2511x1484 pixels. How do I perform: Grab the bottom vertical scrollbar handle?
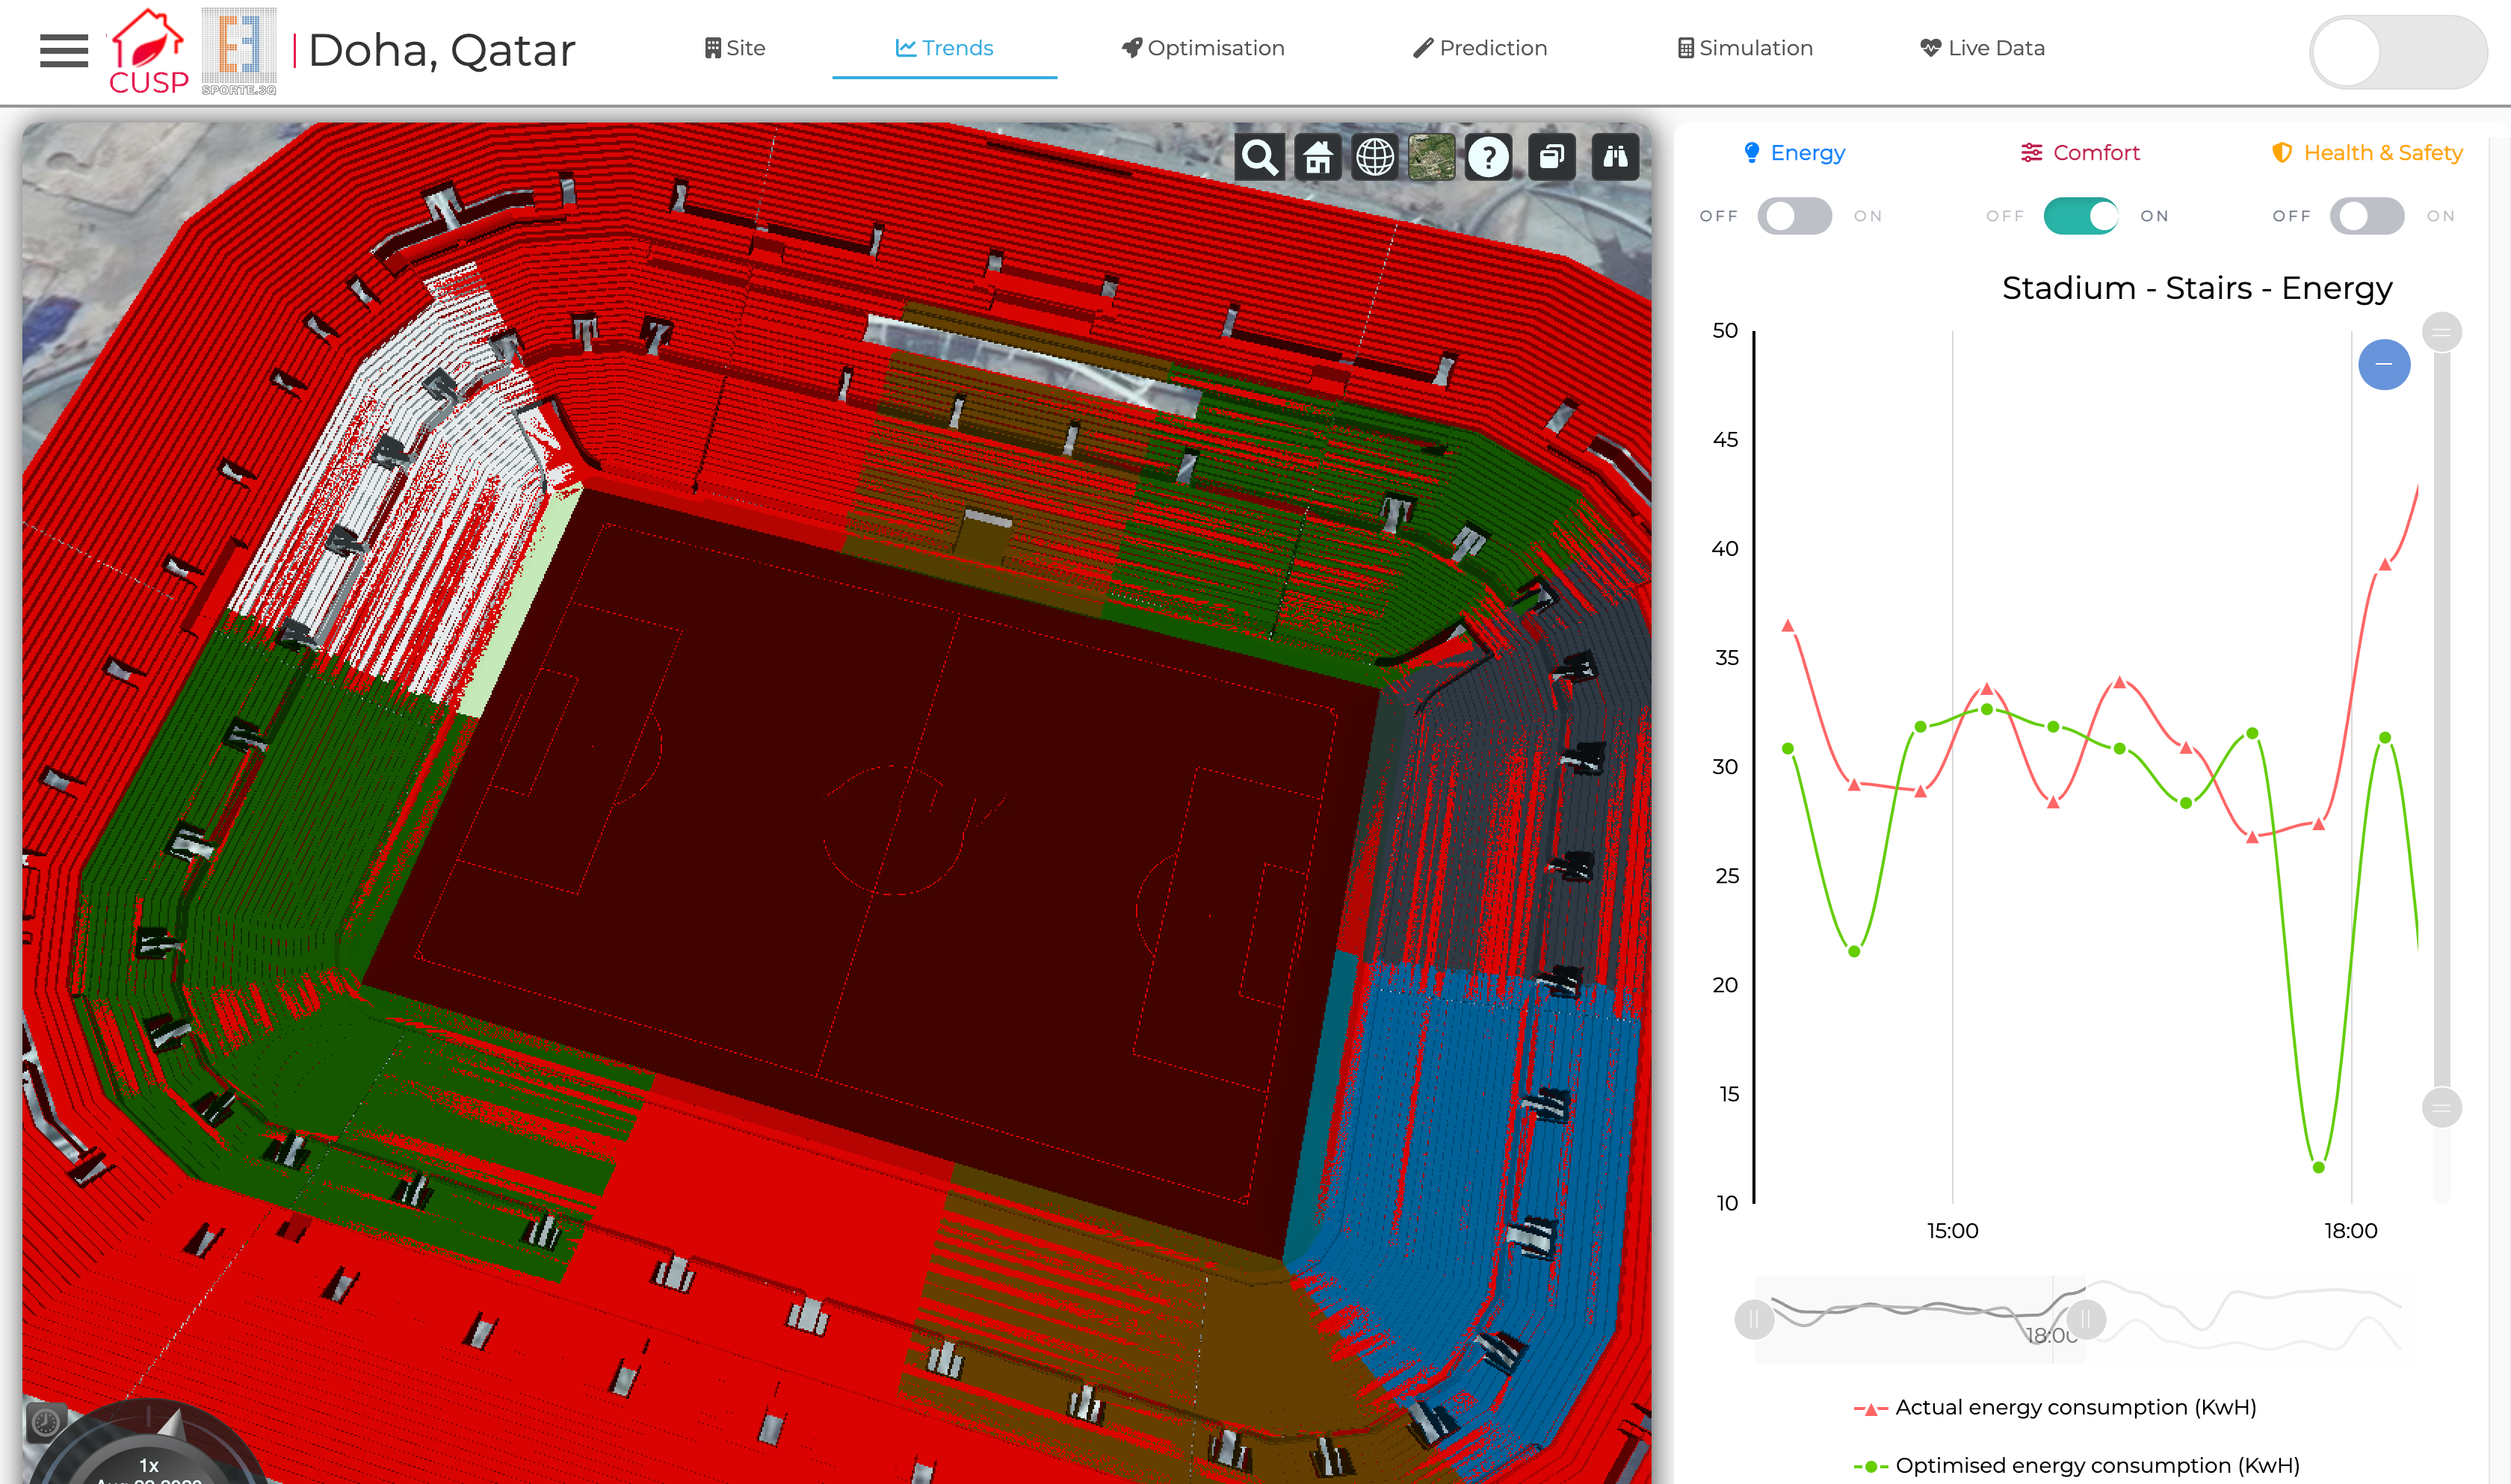click(2441, 1108)
